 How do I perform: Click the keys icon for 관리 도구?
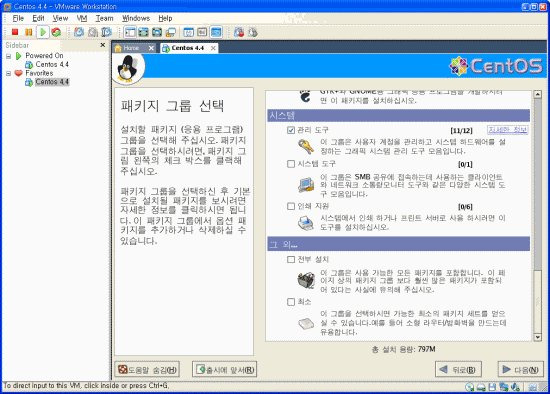pyautogui.click(x=306, y=146)
